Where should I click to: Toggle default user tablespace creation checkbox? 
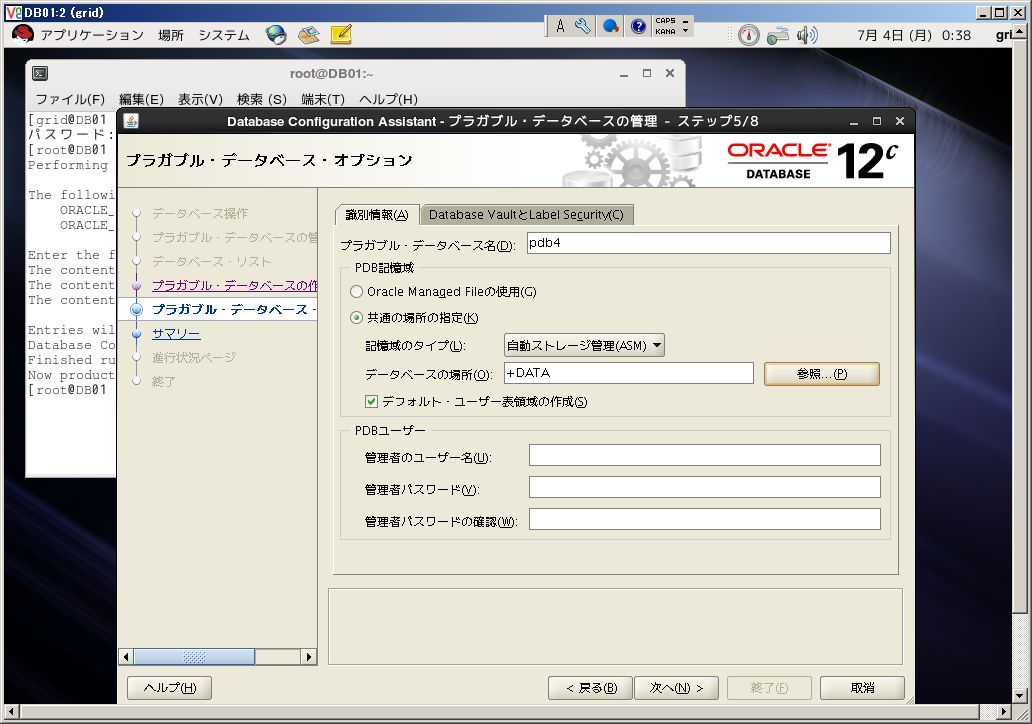tap(372, 401)
